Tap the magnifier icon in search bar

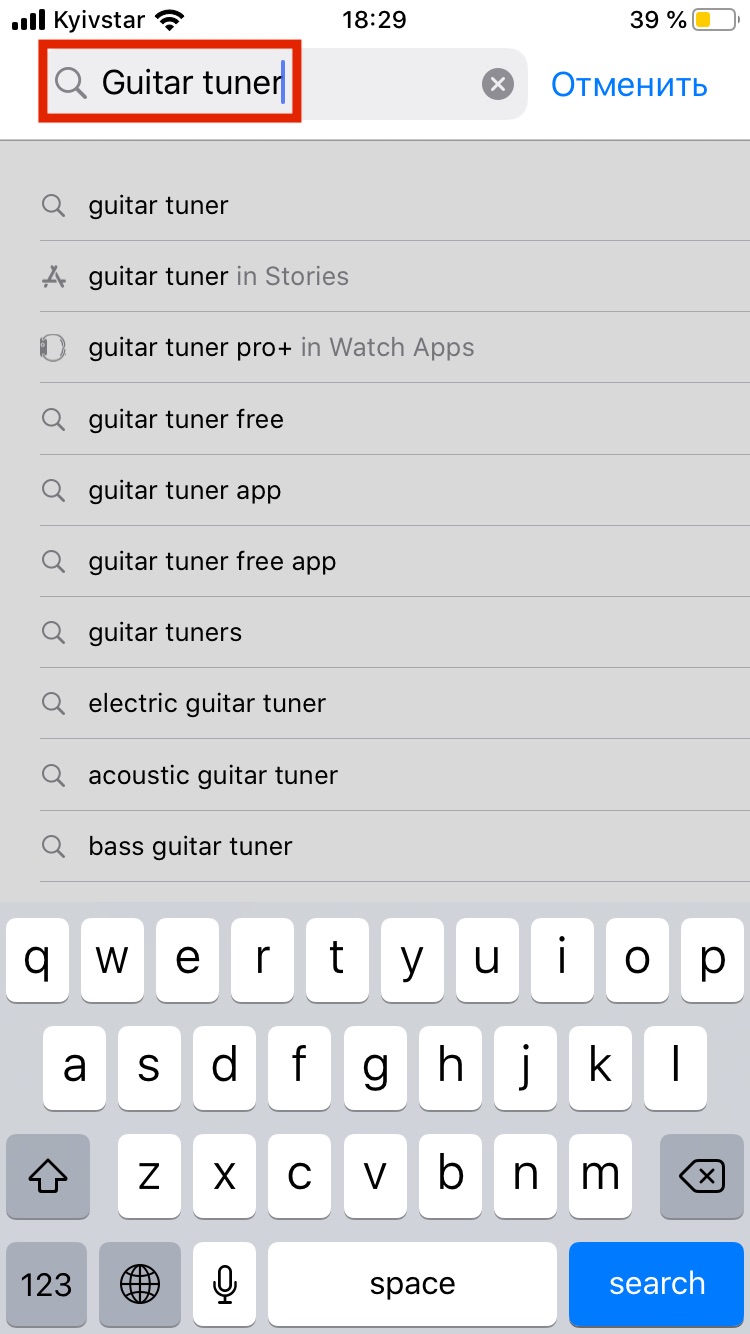pyautogui.click(x=70, y=83)
